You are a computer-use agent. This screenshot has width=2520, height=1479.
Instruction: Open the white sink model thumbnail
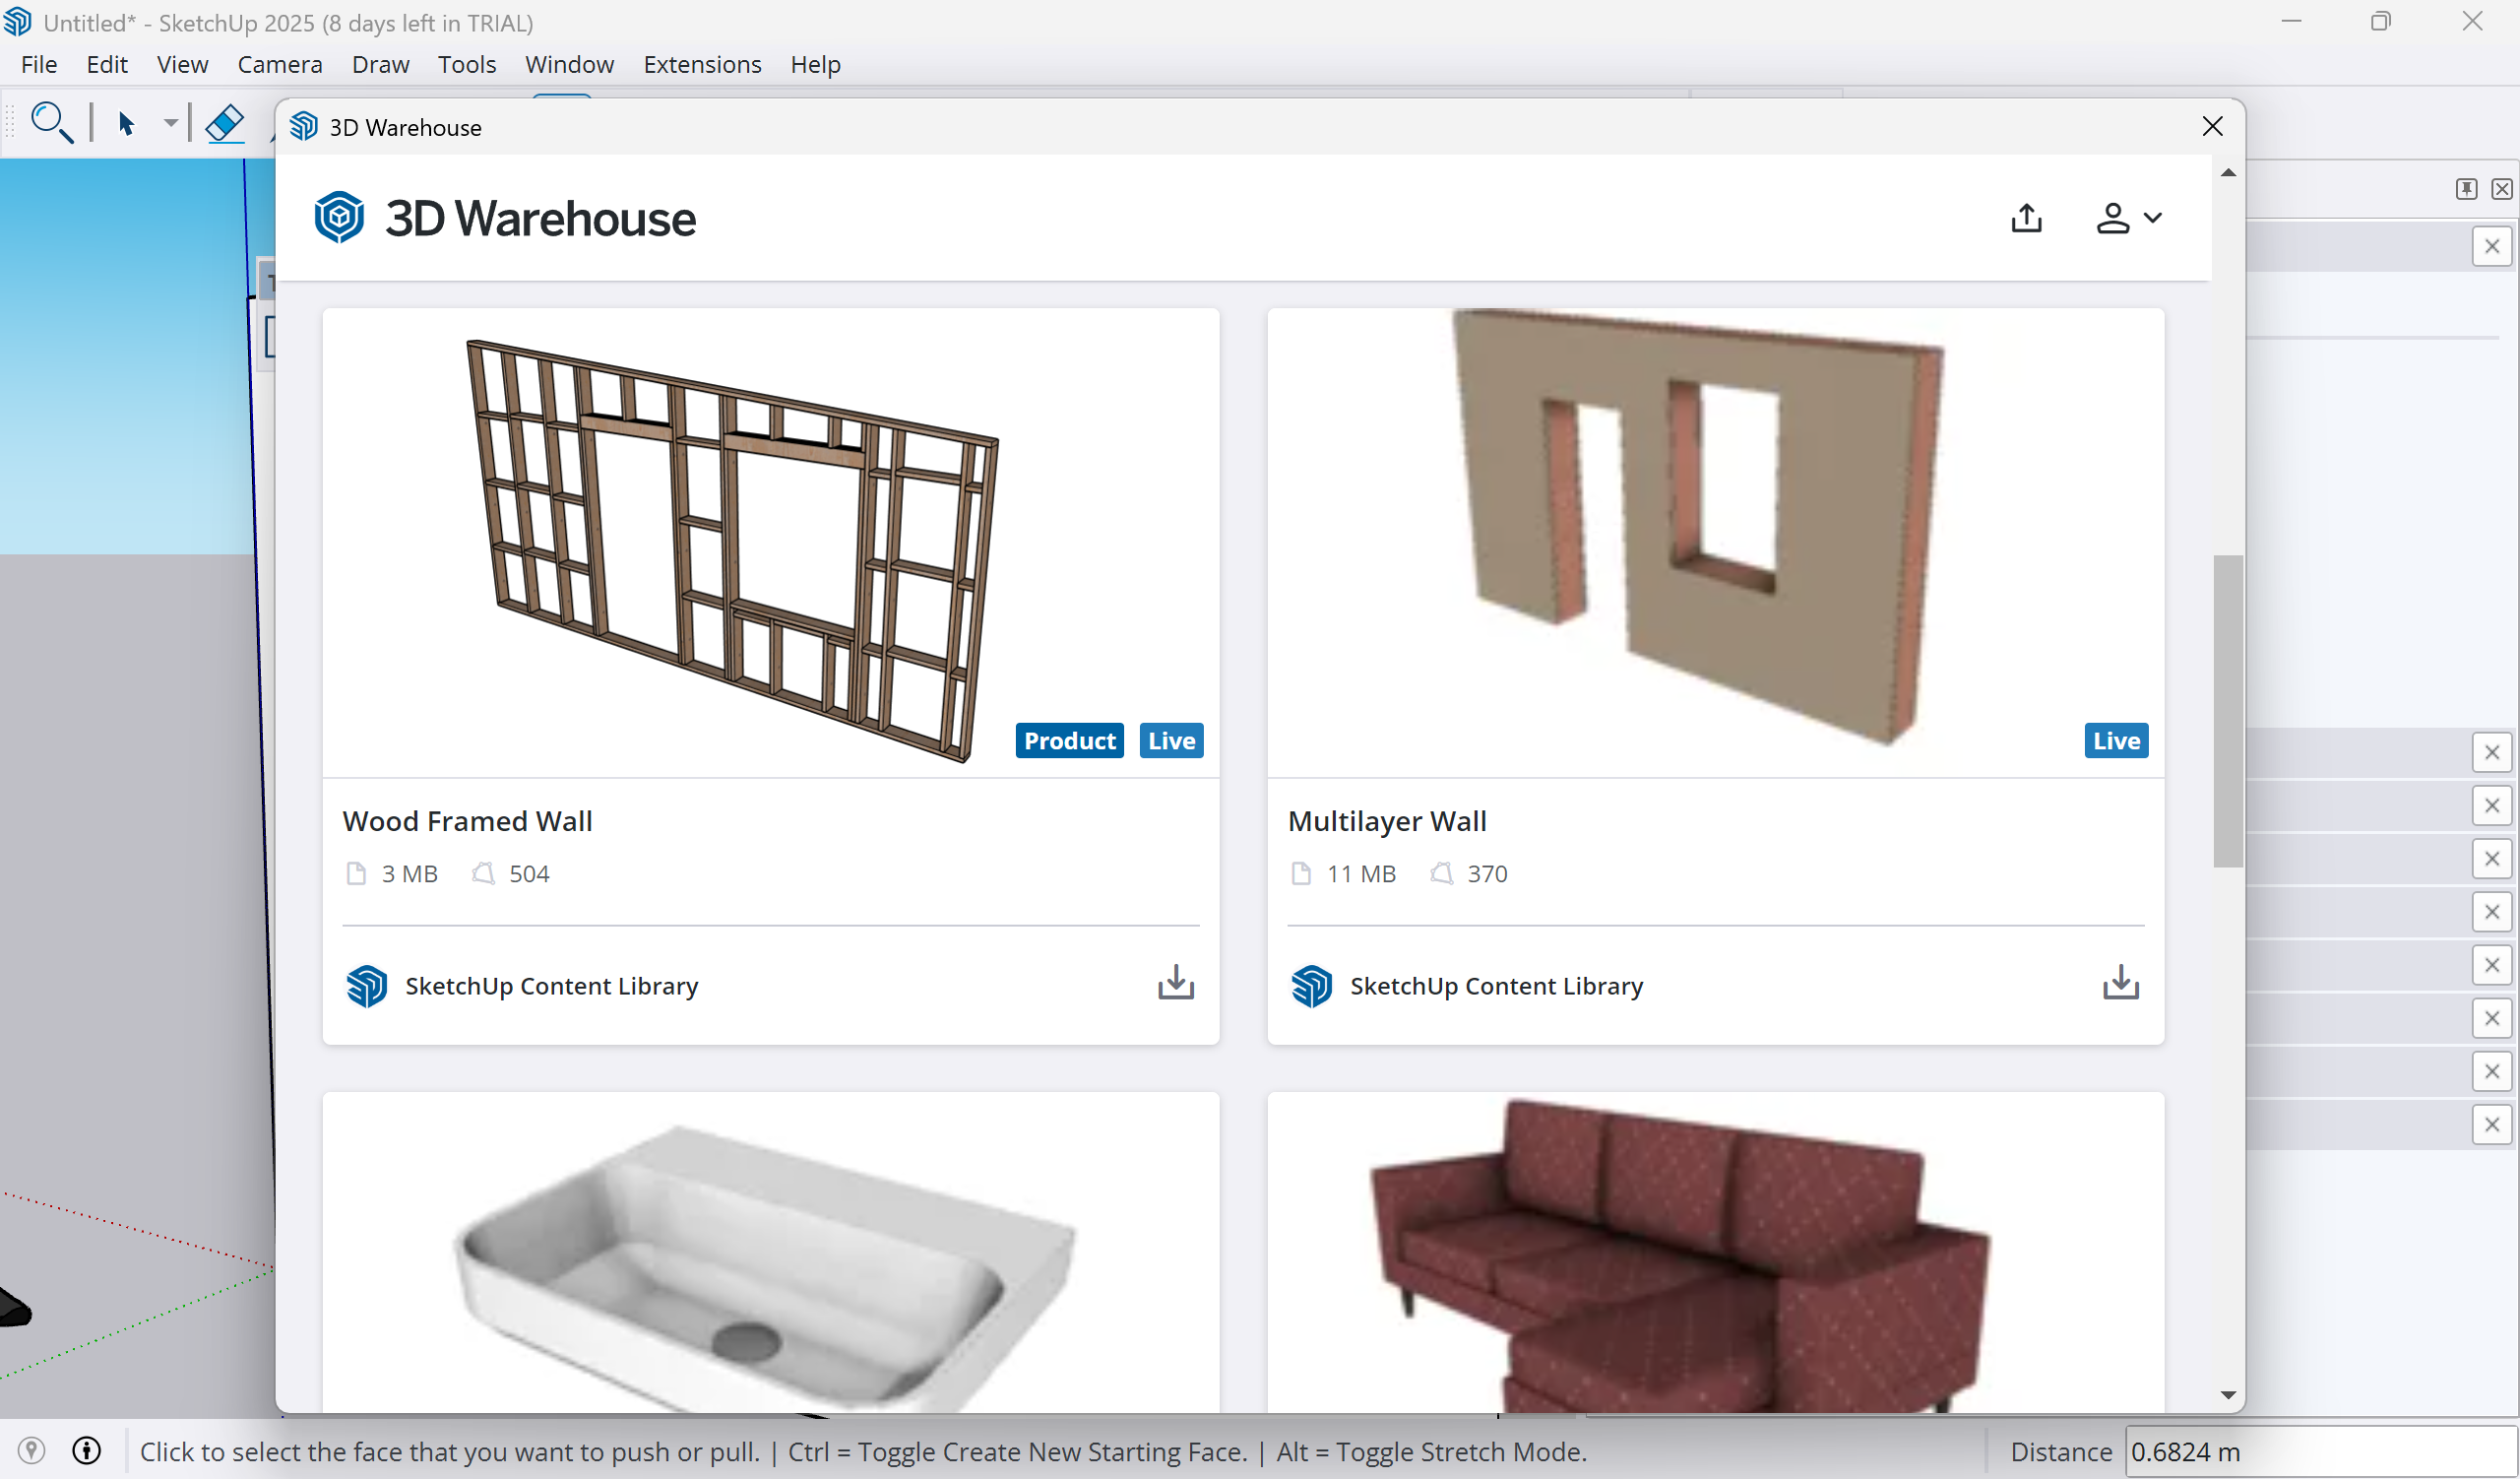point(770,1252)
